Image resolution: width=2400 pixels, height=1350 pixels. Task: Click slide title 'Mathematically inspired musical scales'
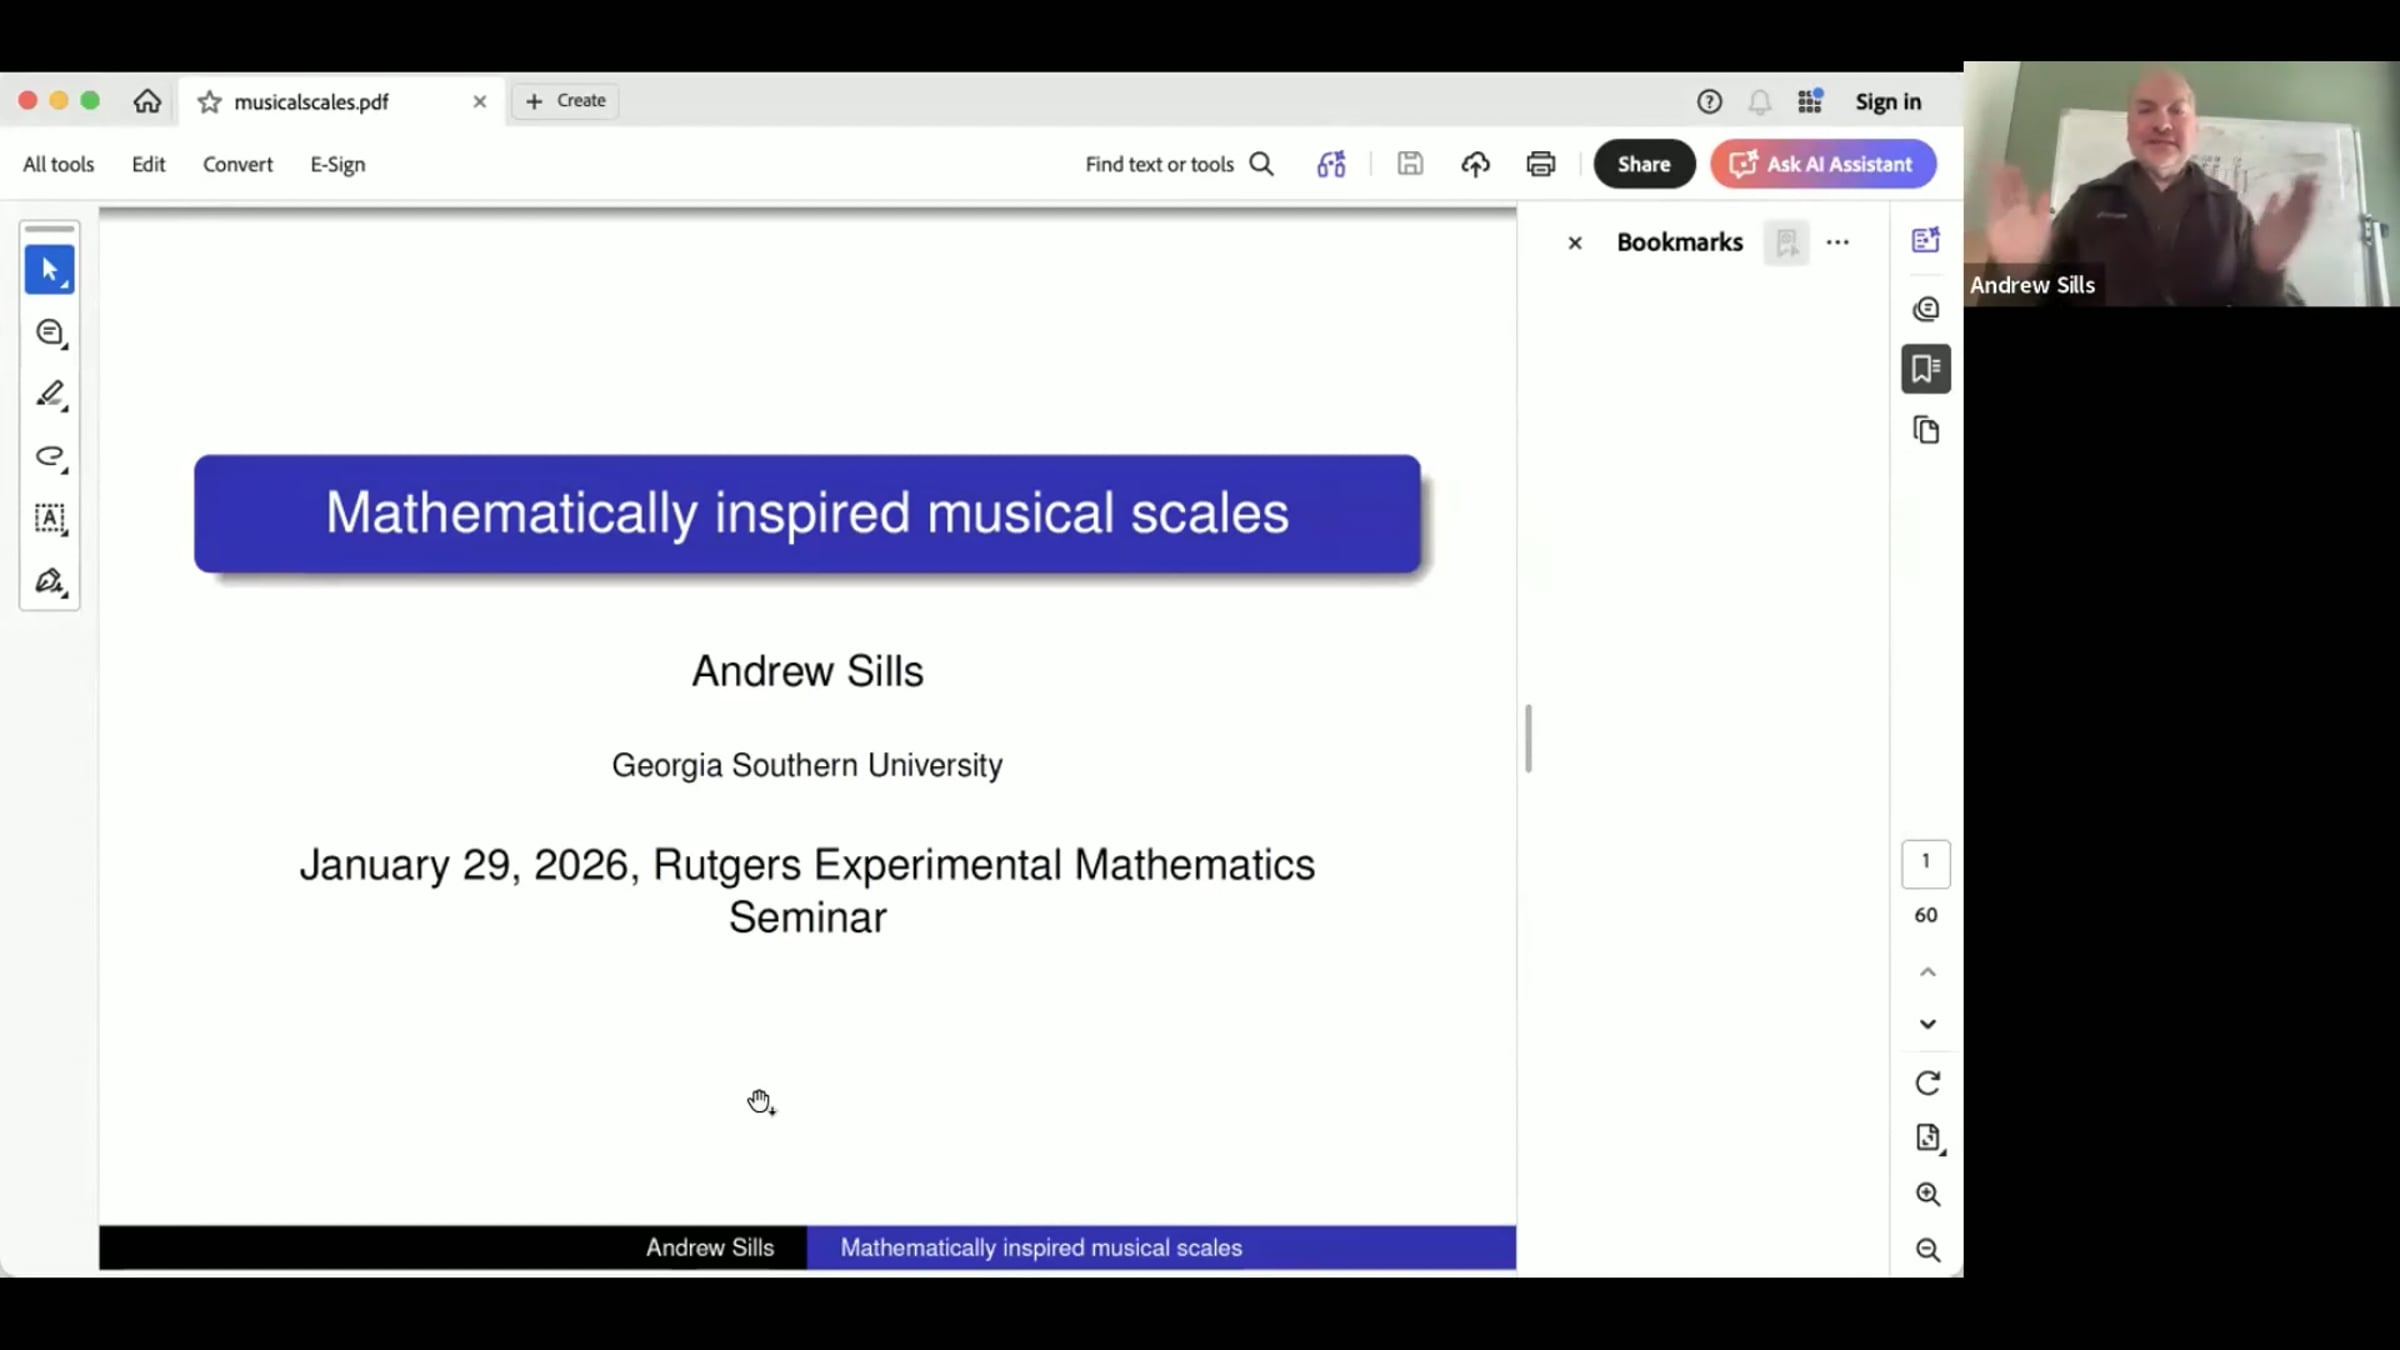click(x=807, y=514)
